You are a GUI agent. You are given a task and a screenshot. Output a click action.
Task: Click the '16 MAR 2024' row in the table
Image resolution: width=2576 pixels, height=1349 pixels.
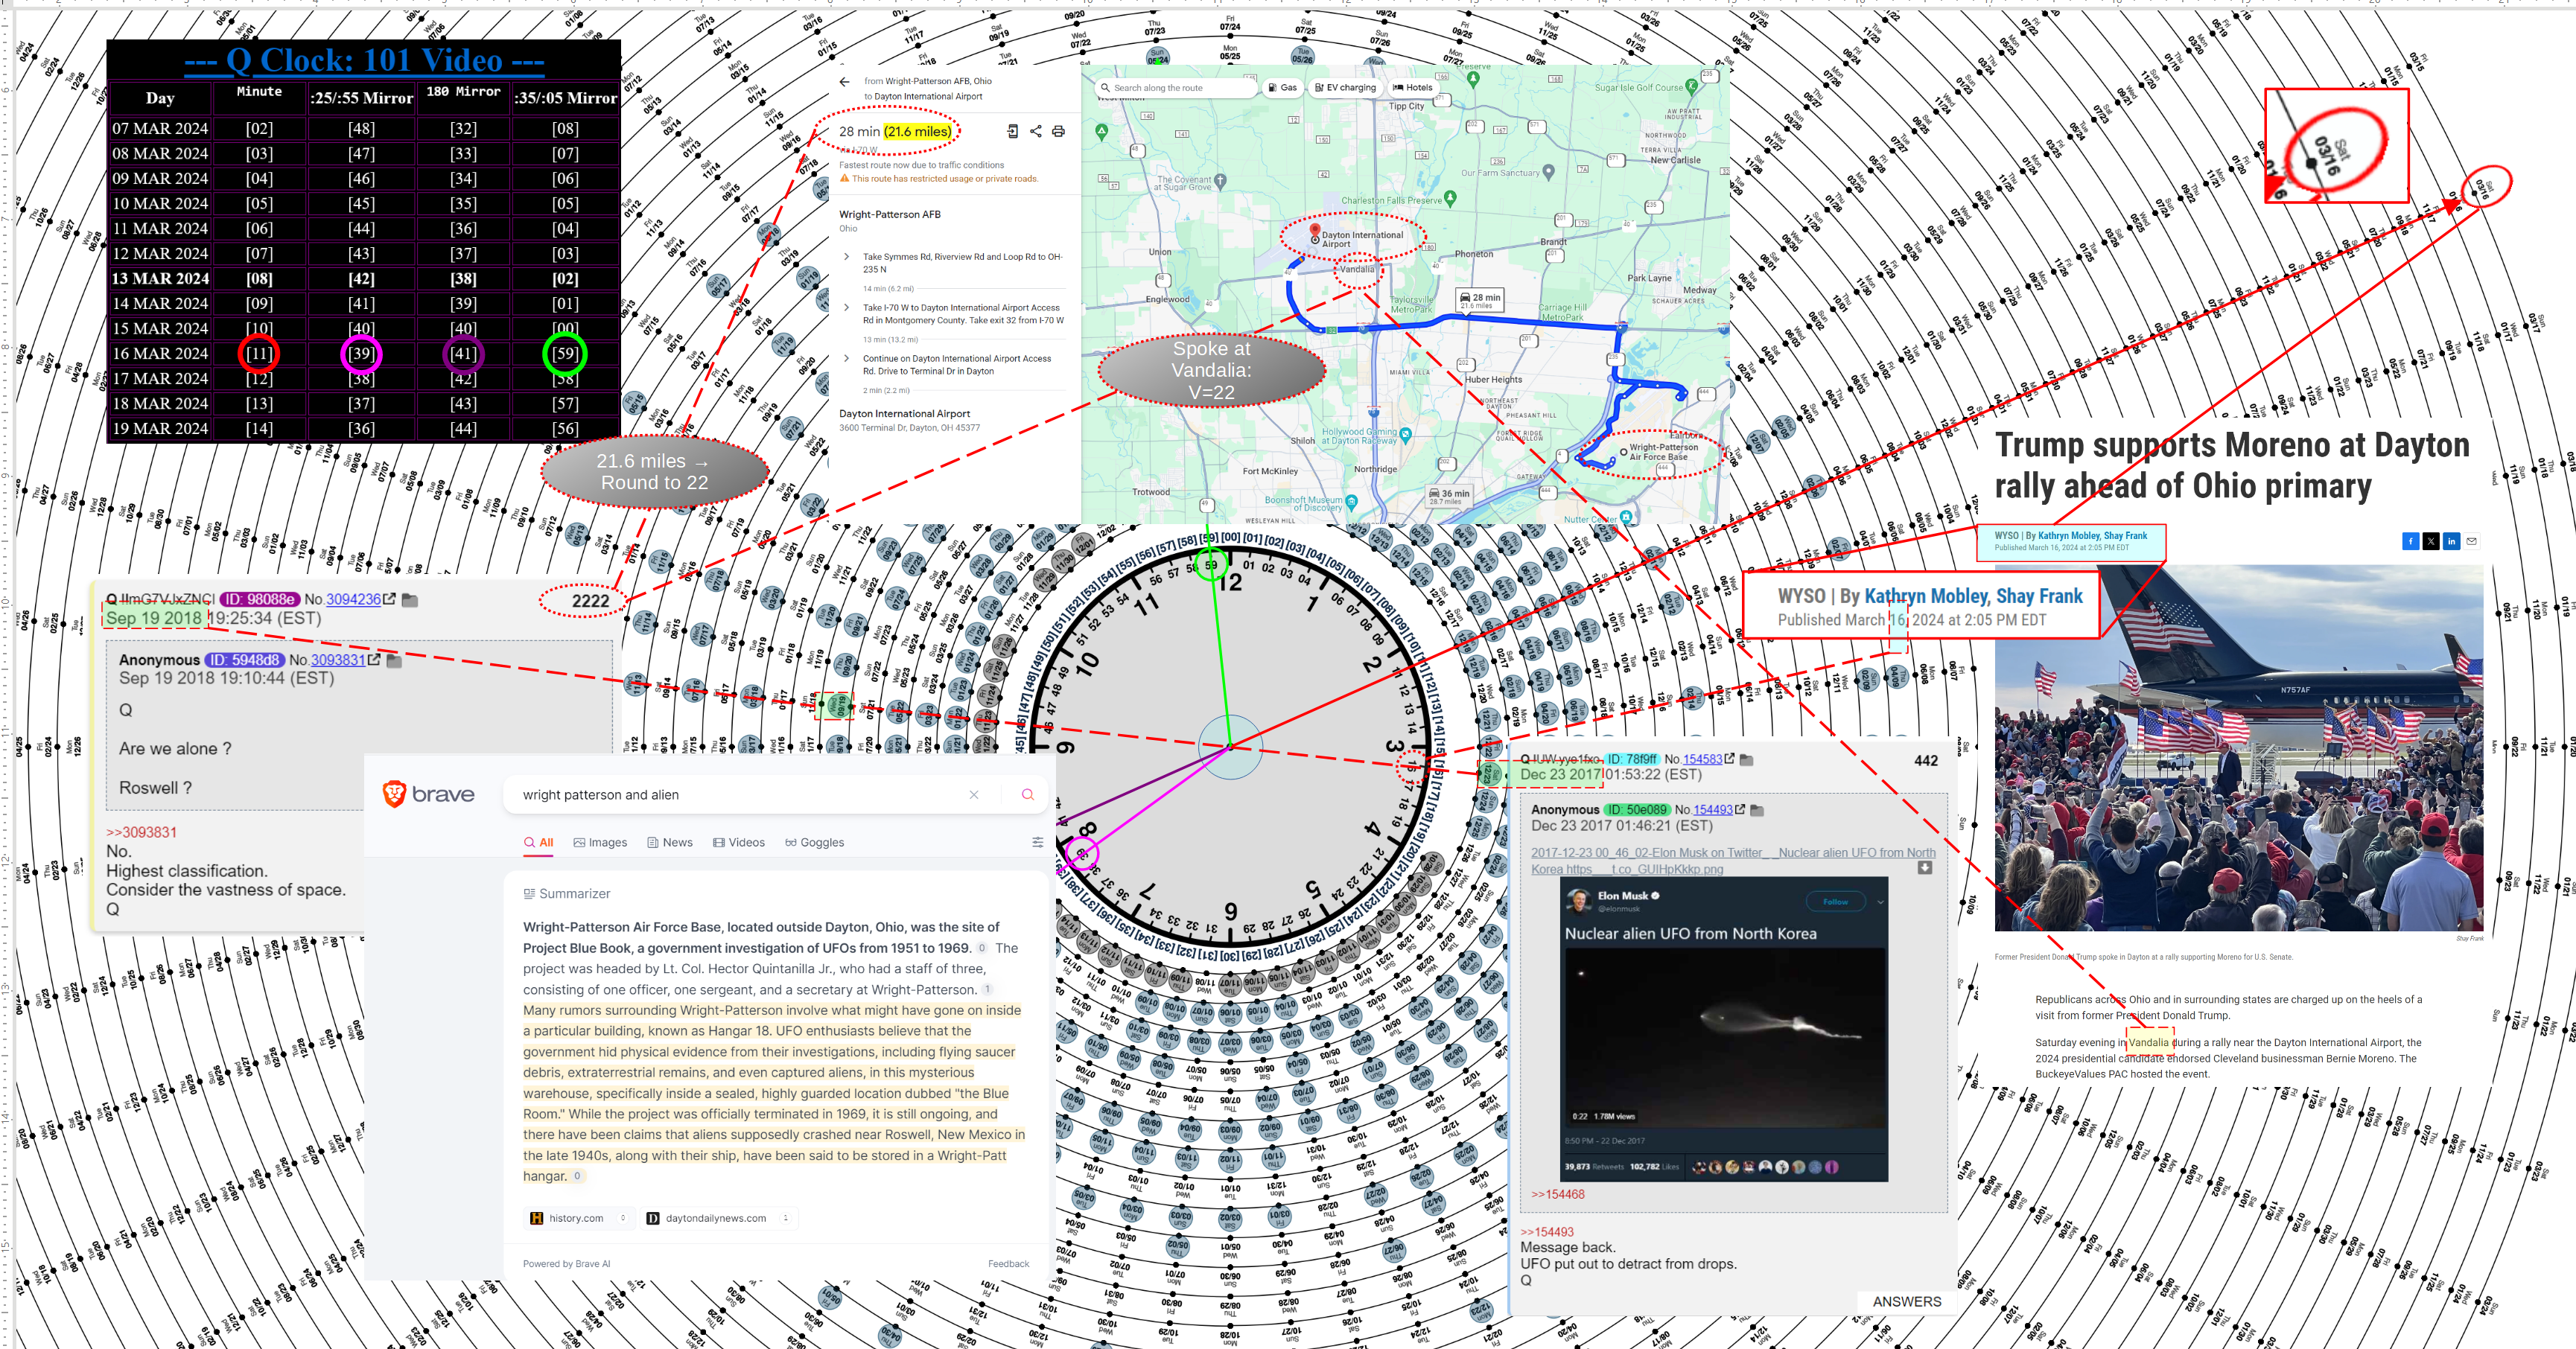point(364,353)
